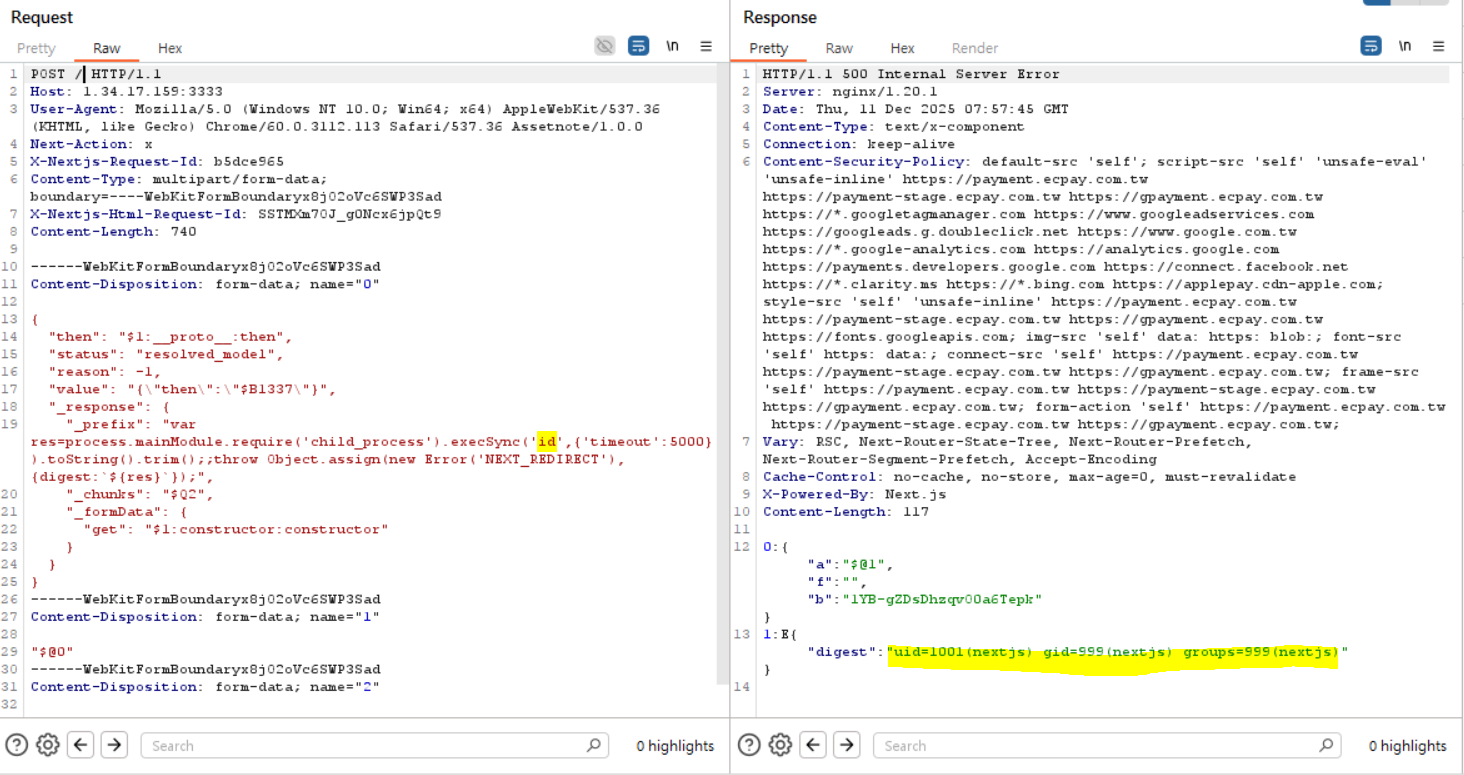1464x775 pixels.
Task: Select the Raw tab in the Request panel
Action: [107, 48]
